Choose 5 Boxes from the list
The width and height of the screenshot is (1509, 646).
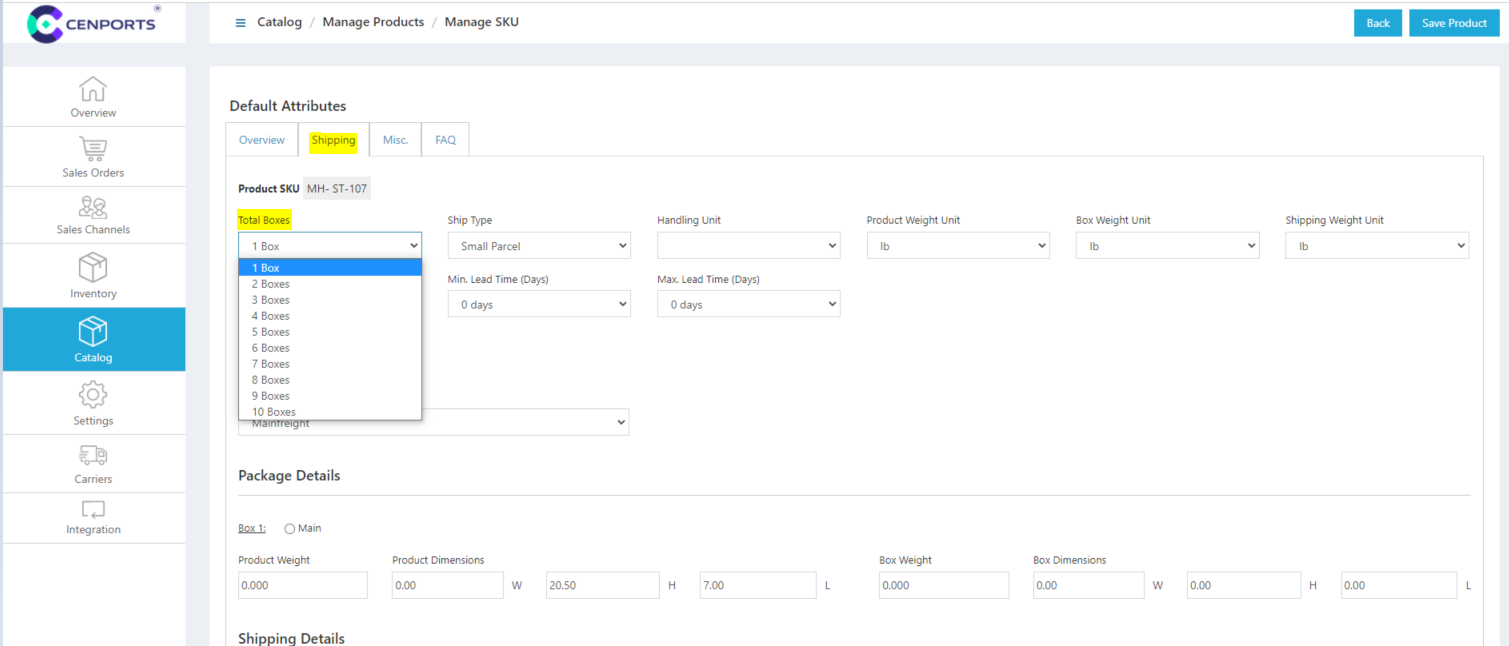click(271, 332)
